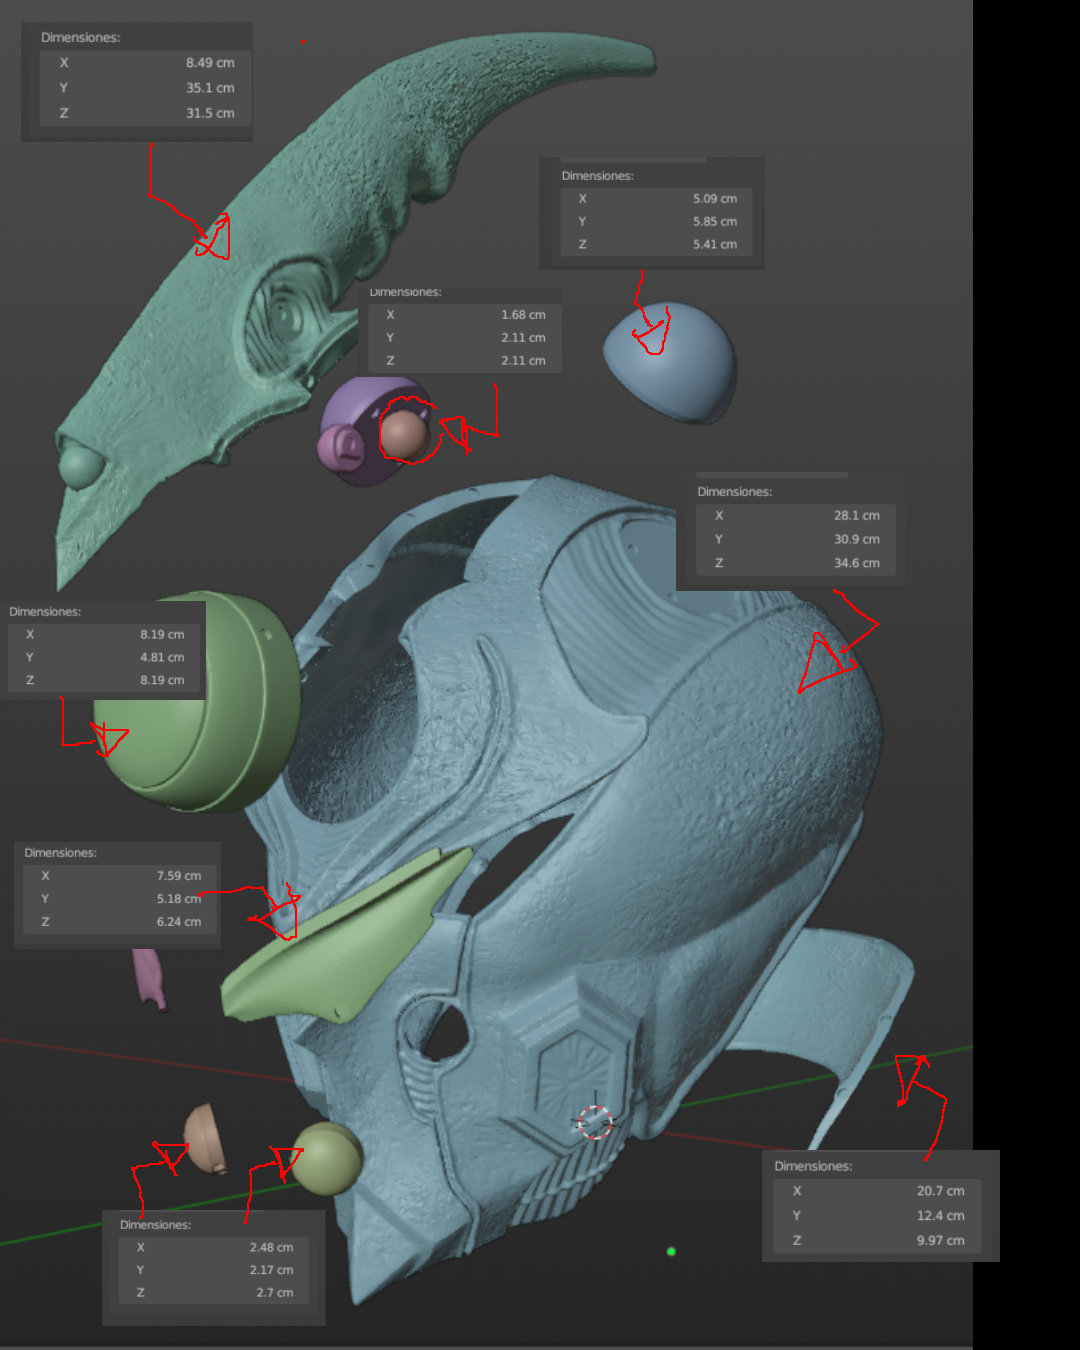Click the green world origin dot
1080x1350 pixels.
(671, 1251)
